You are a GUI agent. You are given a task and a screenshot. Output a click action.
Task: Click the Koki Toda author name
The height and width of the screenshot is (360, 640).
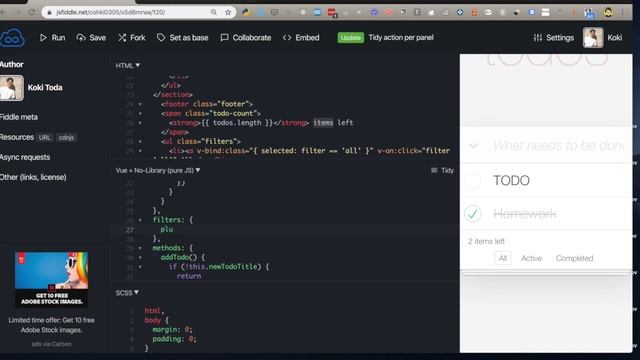pyautogui.click(x=45, y=87)
